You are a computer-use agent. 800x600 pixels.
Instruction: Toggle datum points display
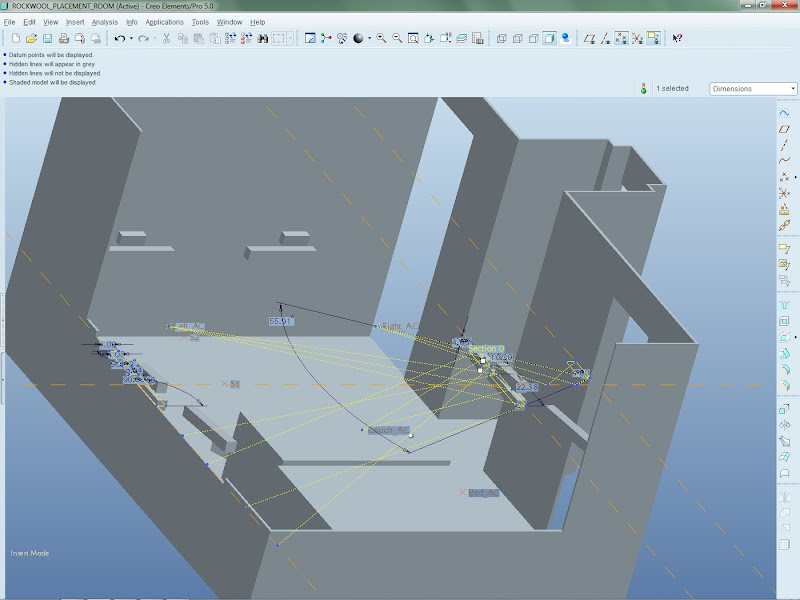pyautogui.click(x=621, y=38)
